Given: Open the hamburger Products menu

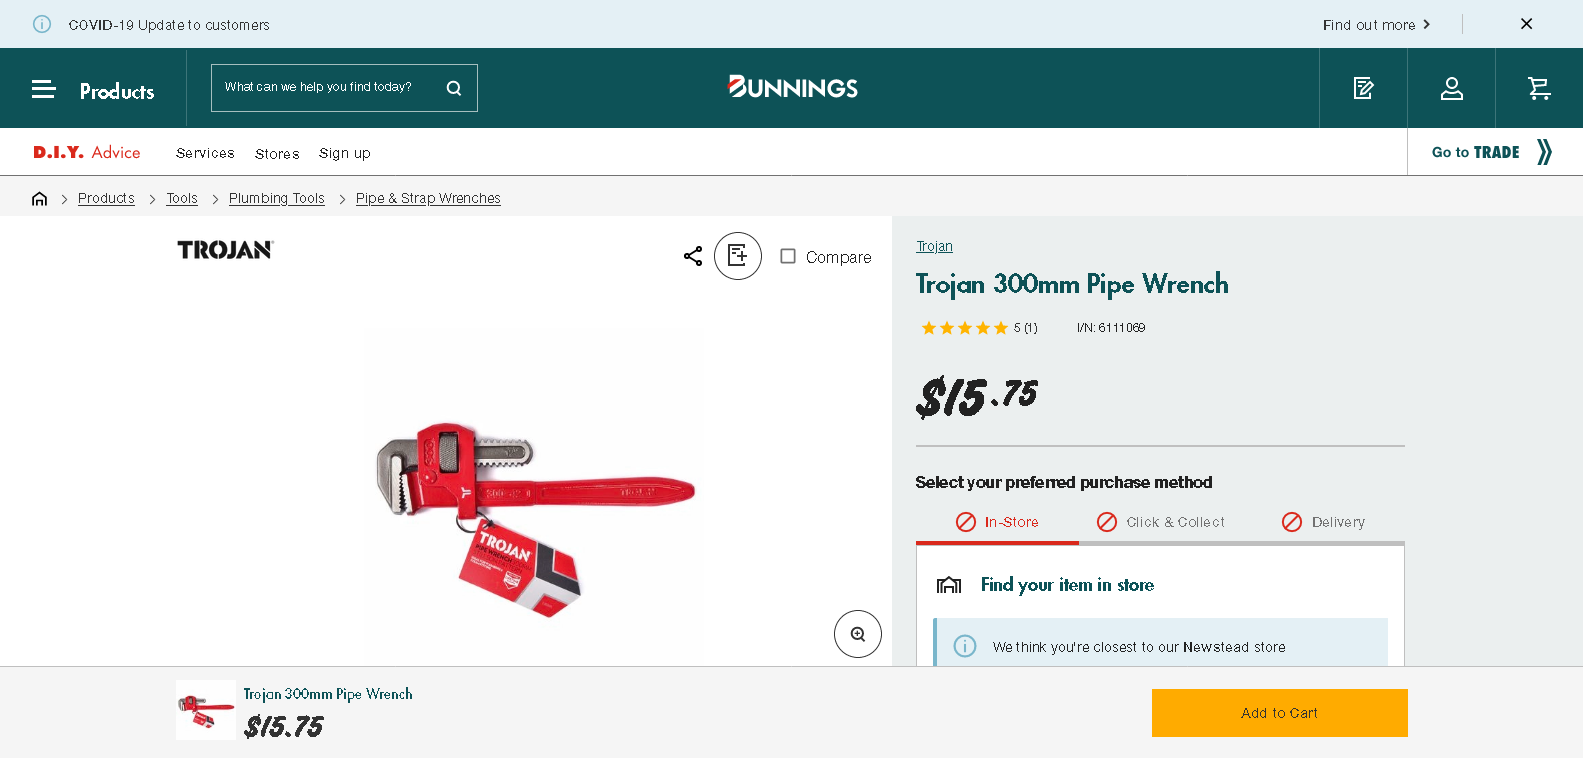Looking at the screenshot, I should (x=43, y=89).
